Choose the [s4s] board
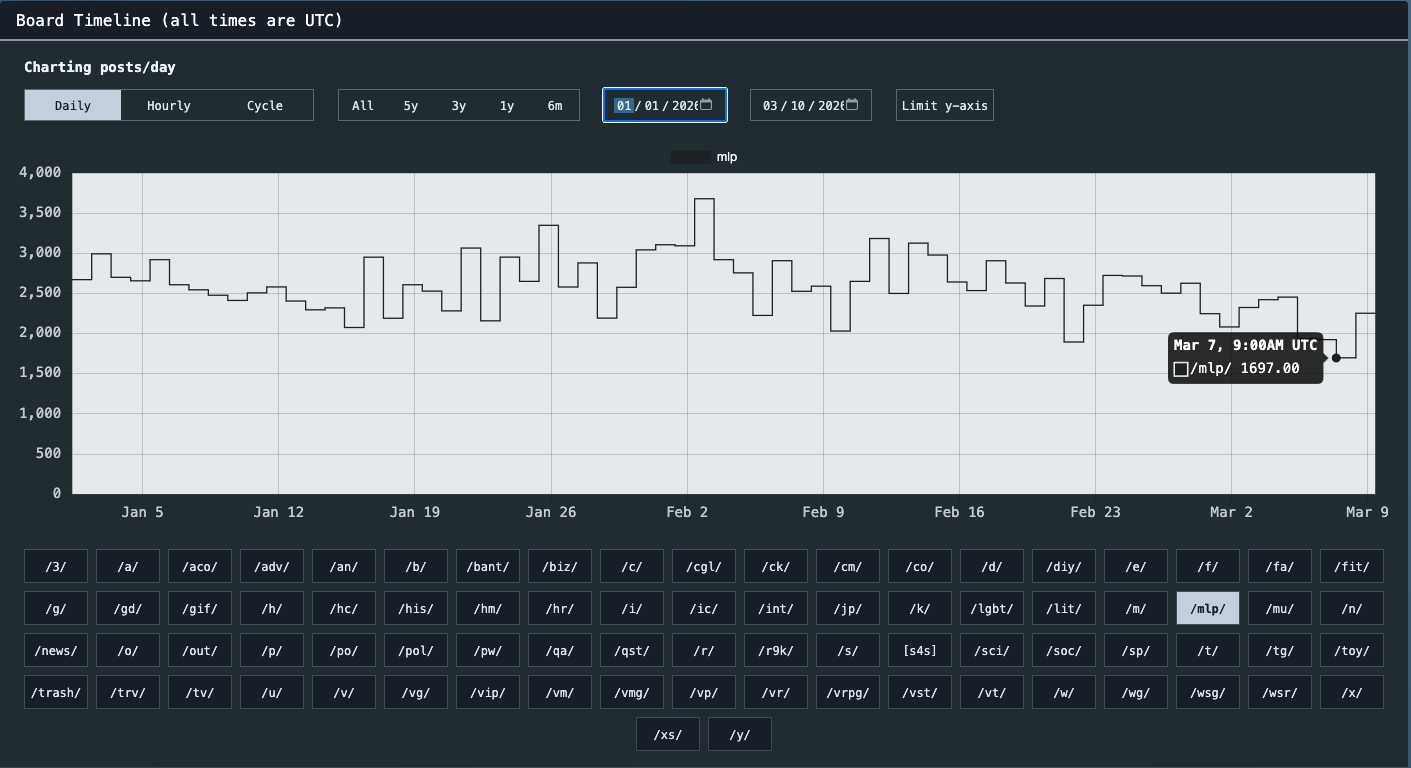This screenshot has width=1411, height=768. coord(920,650)
